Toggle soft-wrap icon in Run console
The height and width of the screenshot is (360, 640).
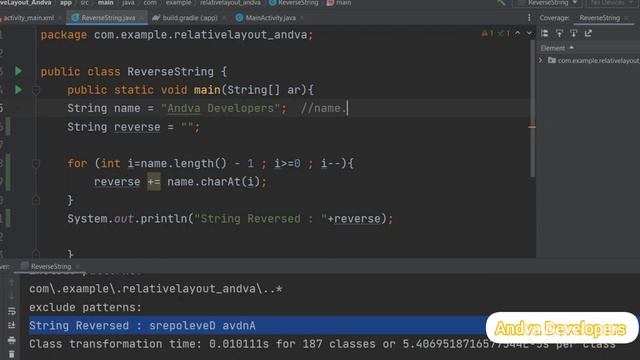[x=12, y=311]
